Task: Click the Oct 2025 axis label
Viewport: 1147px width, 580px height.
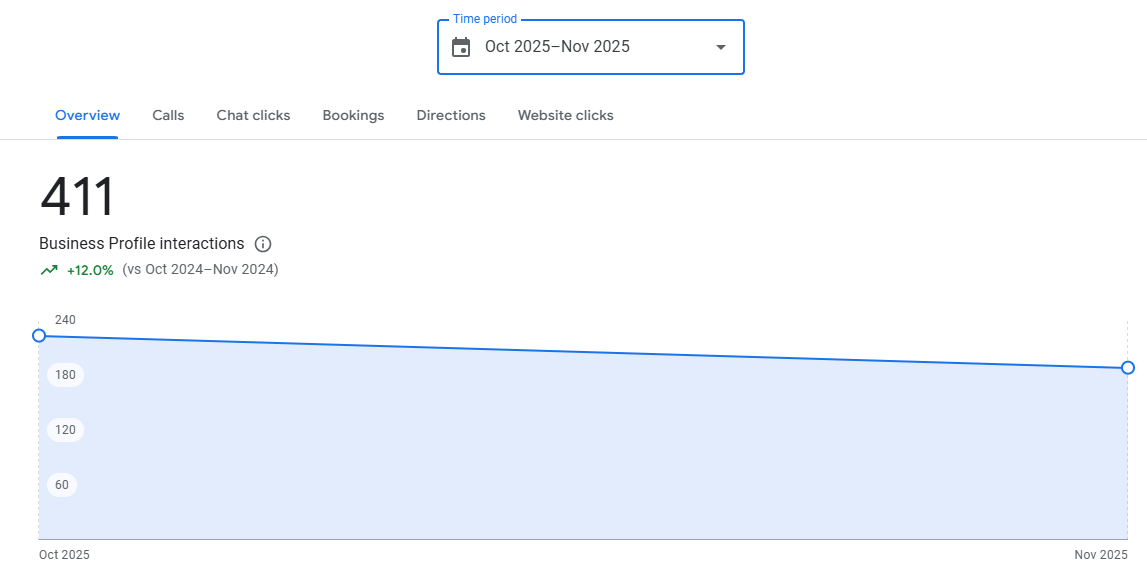Action: tap(63, 554)
